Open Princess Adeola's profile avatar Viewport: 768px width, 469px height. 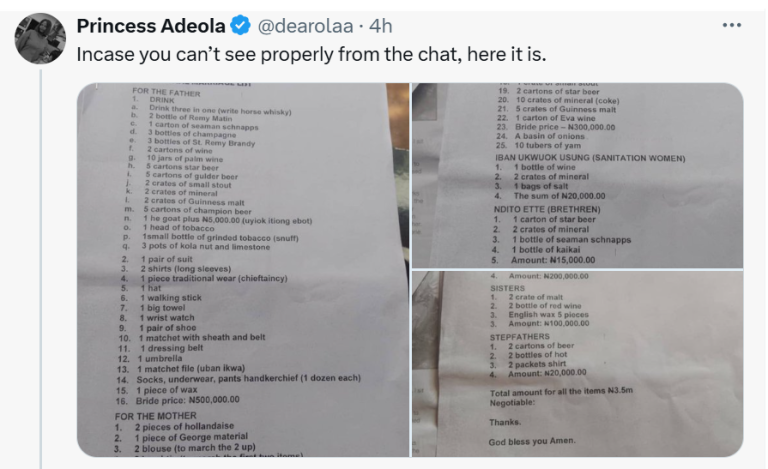coord(40,39)
